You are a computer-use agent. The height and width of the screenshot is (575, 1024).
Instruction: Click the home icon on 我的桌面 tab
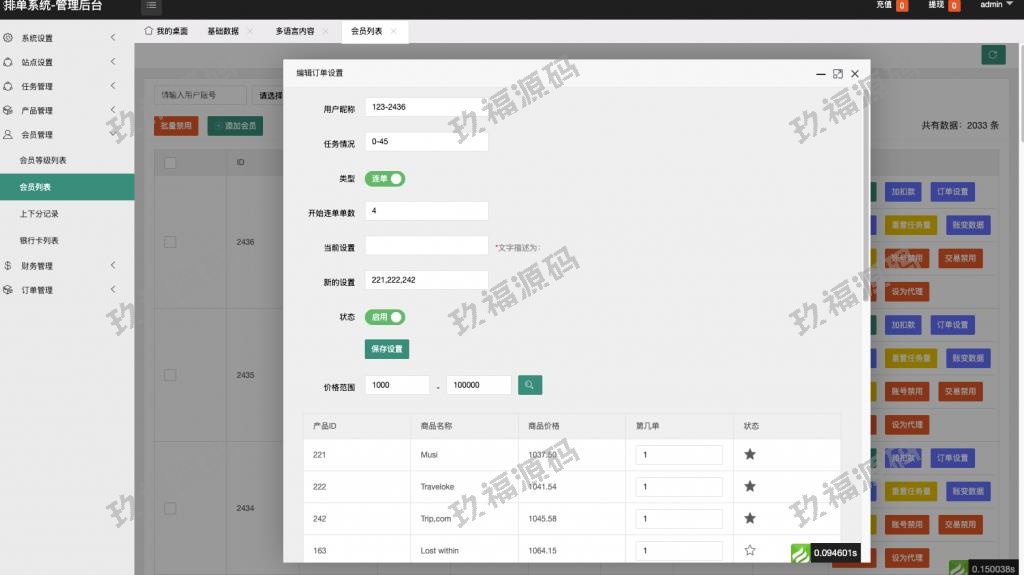[149, 31]
